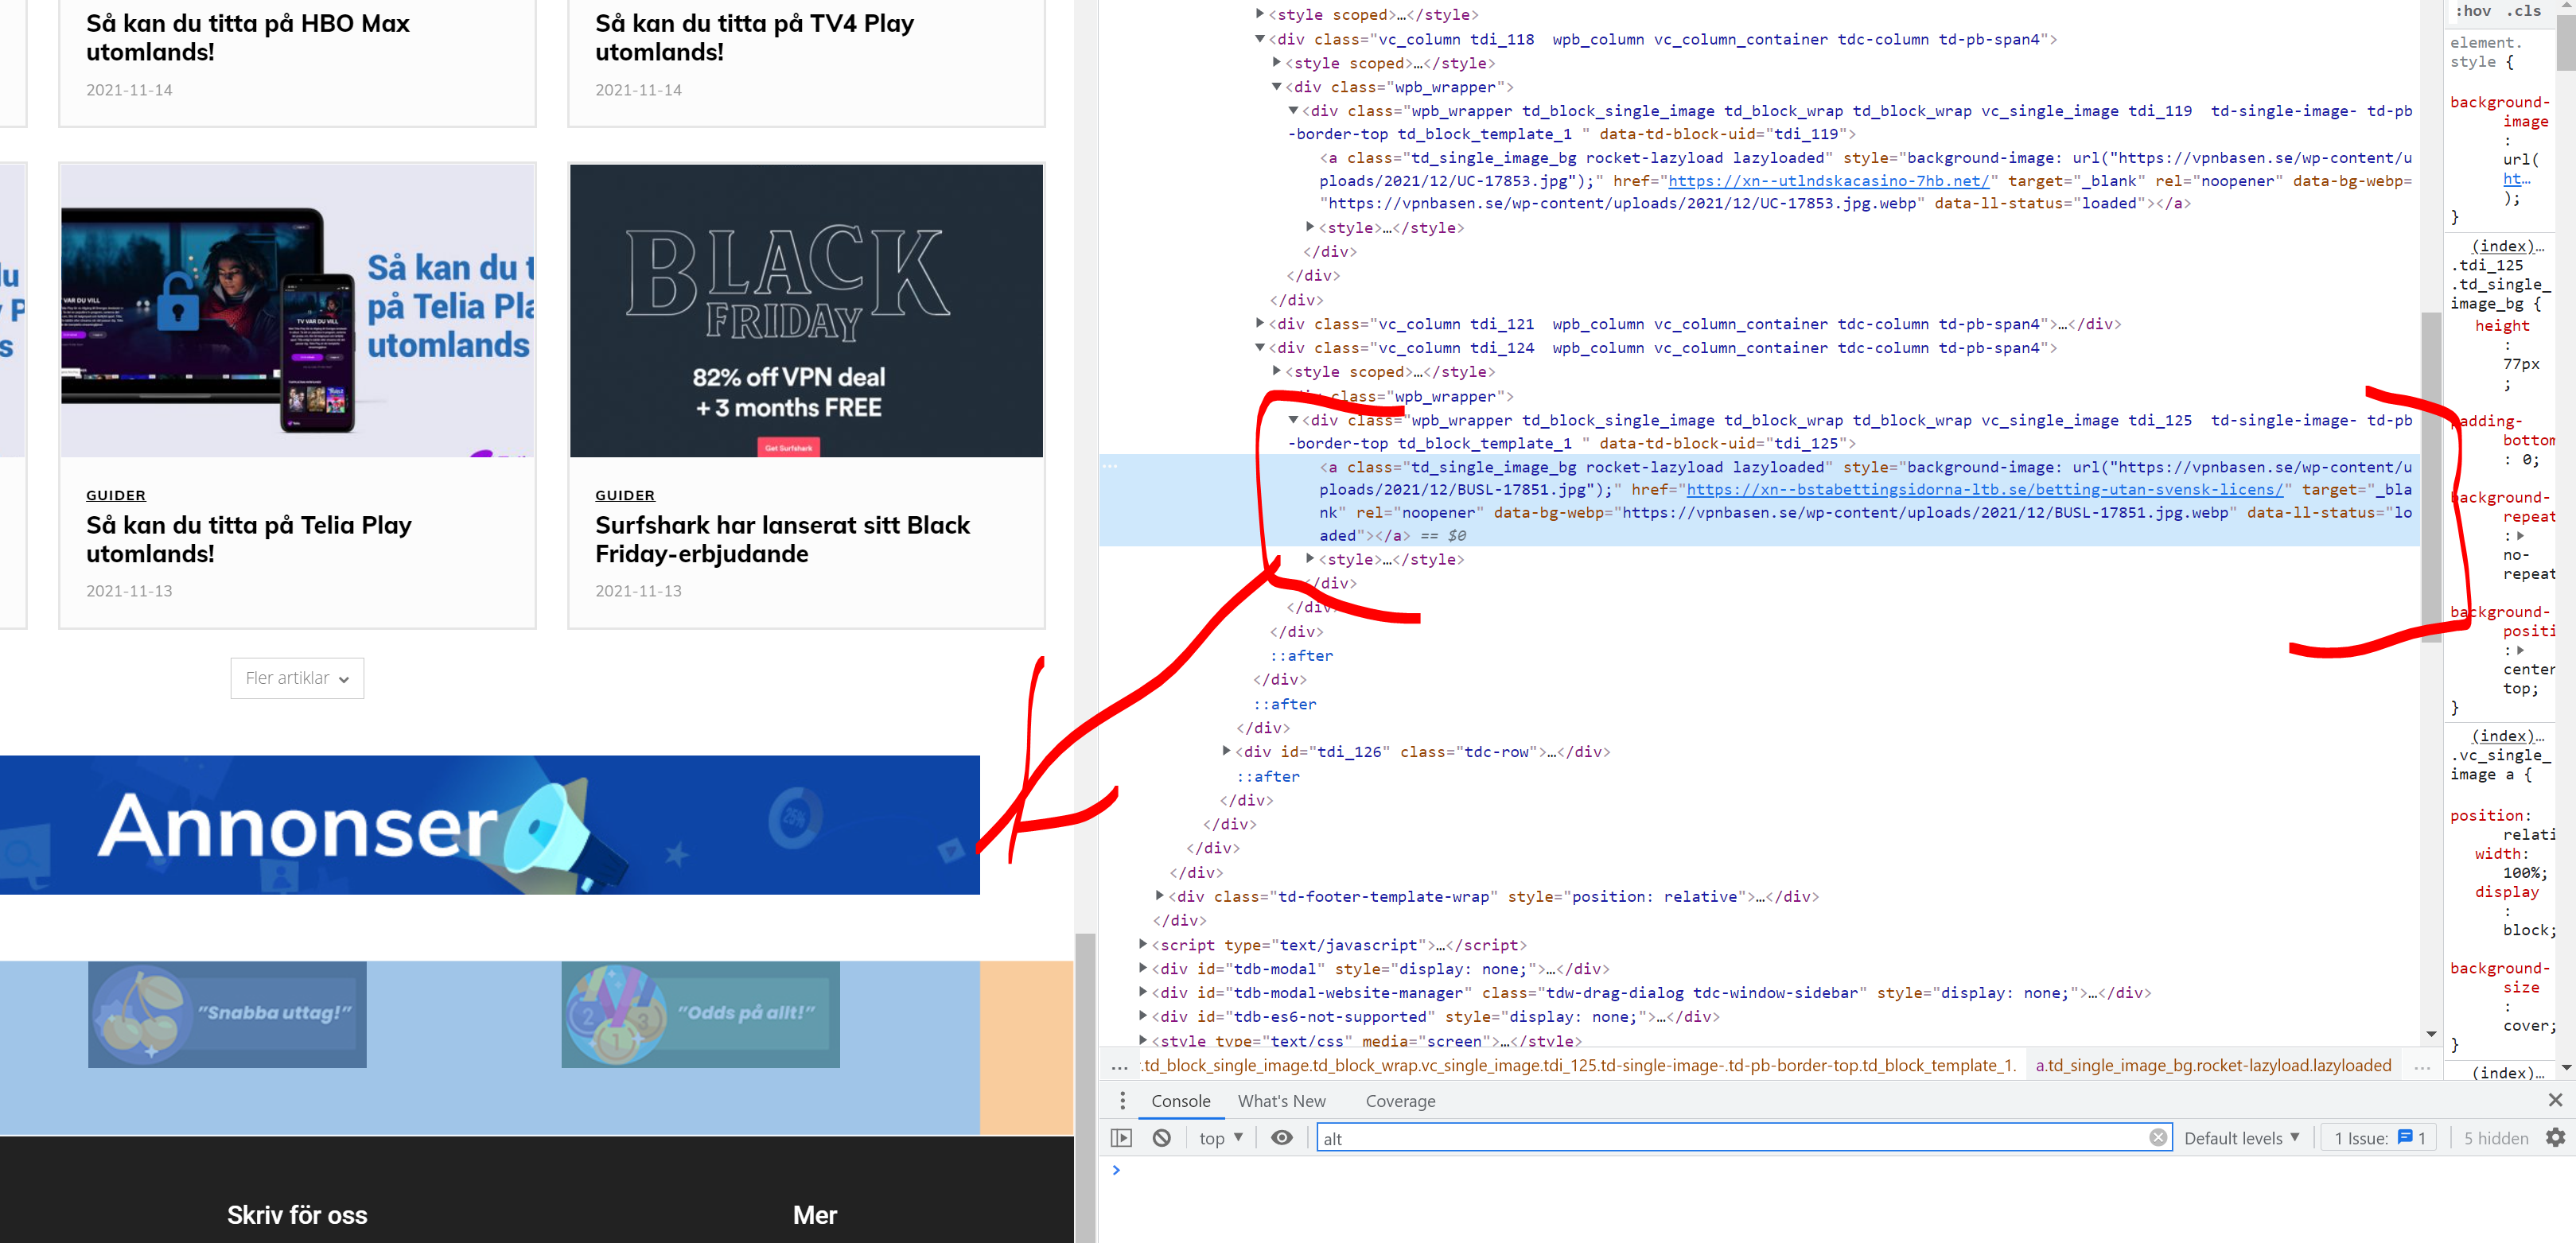Expand the tdi_126 tdc-row div node
2576x1243 pixels.
1227,751
